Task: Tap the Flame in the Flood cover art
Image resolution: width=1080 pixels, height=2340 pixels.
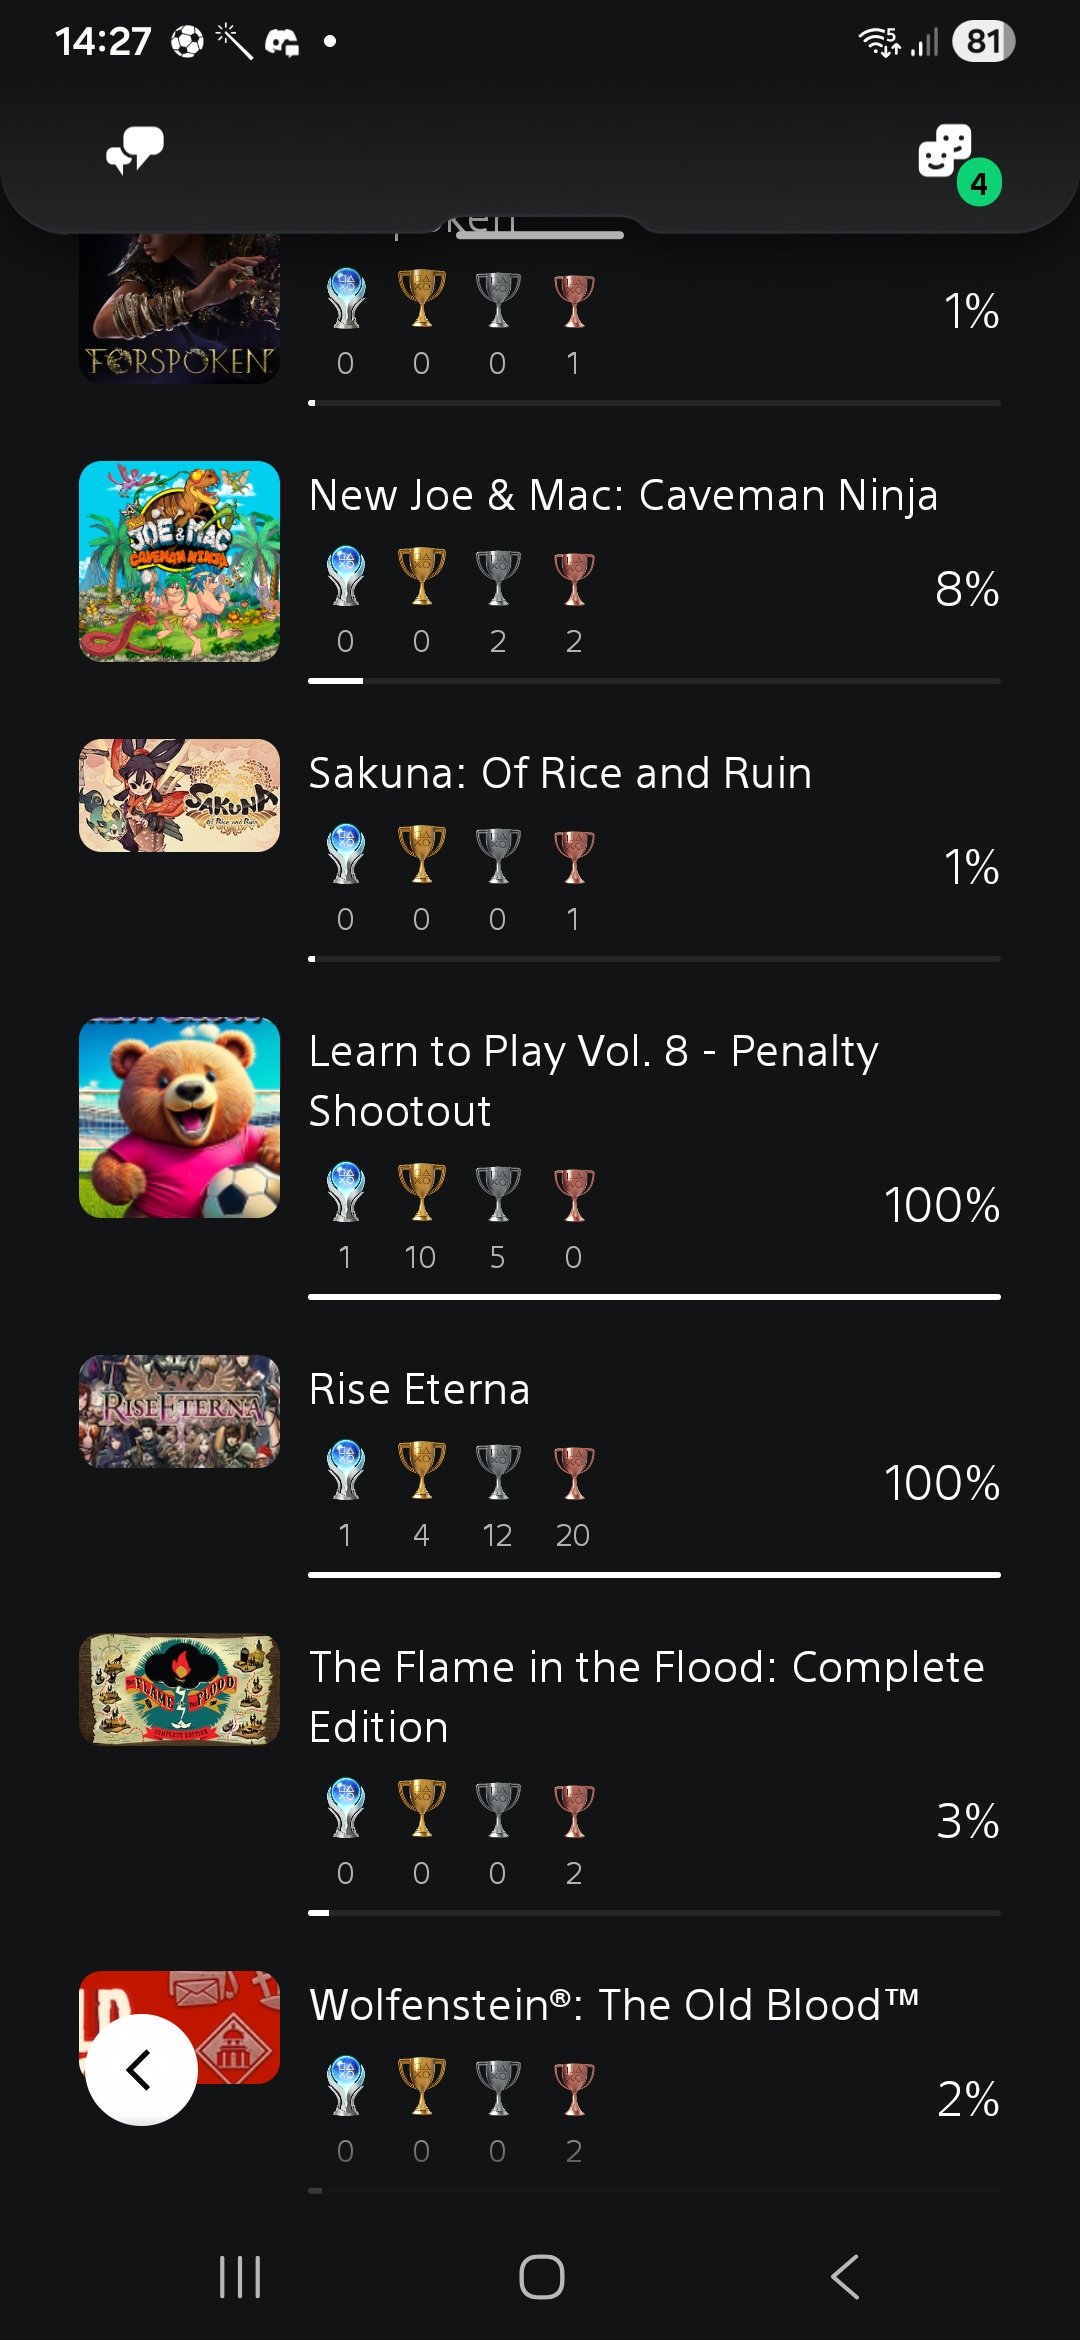Action: (180, 1690)
